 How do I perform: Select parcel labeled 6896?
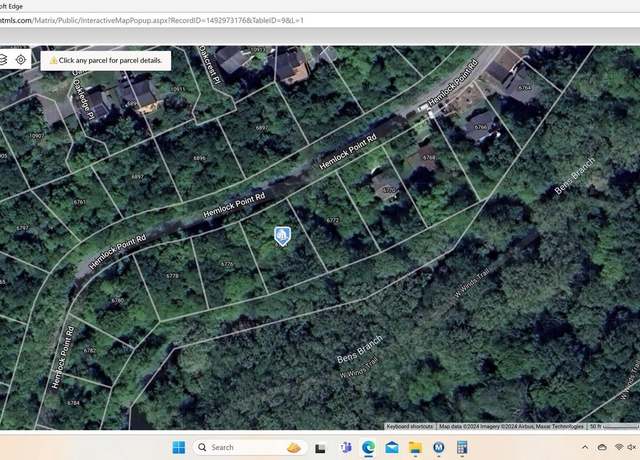pyautogui.click(x=200, y=158)
